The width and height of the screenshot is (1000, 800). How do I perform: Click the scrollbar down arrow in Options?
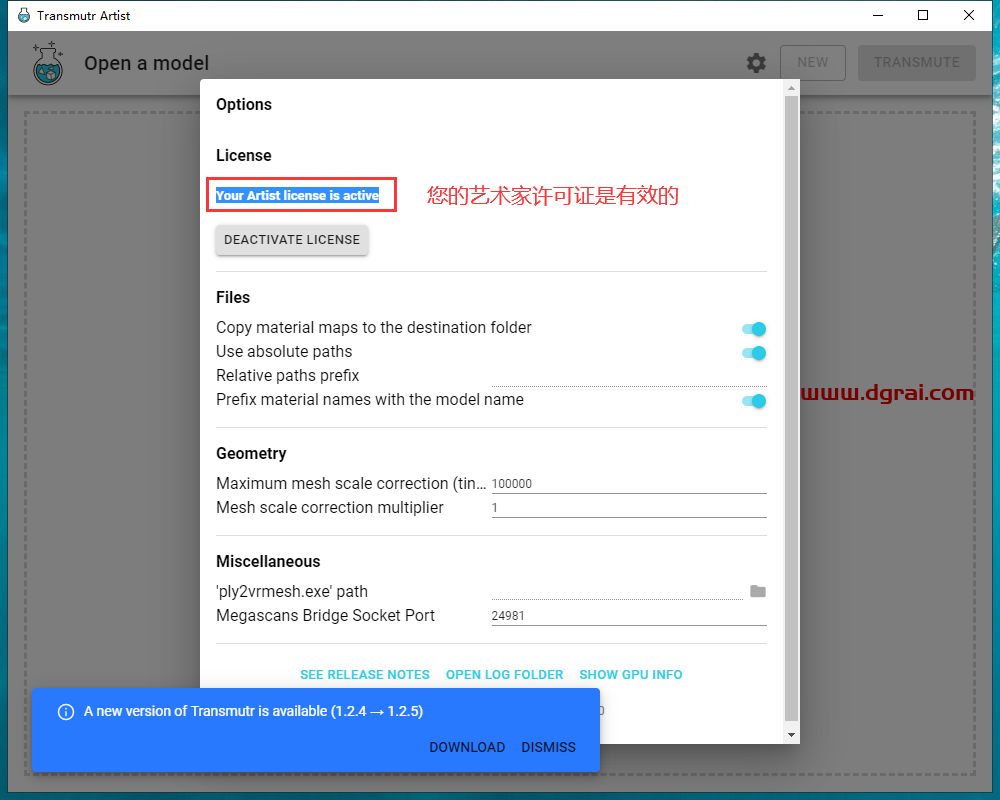[791, 735]
